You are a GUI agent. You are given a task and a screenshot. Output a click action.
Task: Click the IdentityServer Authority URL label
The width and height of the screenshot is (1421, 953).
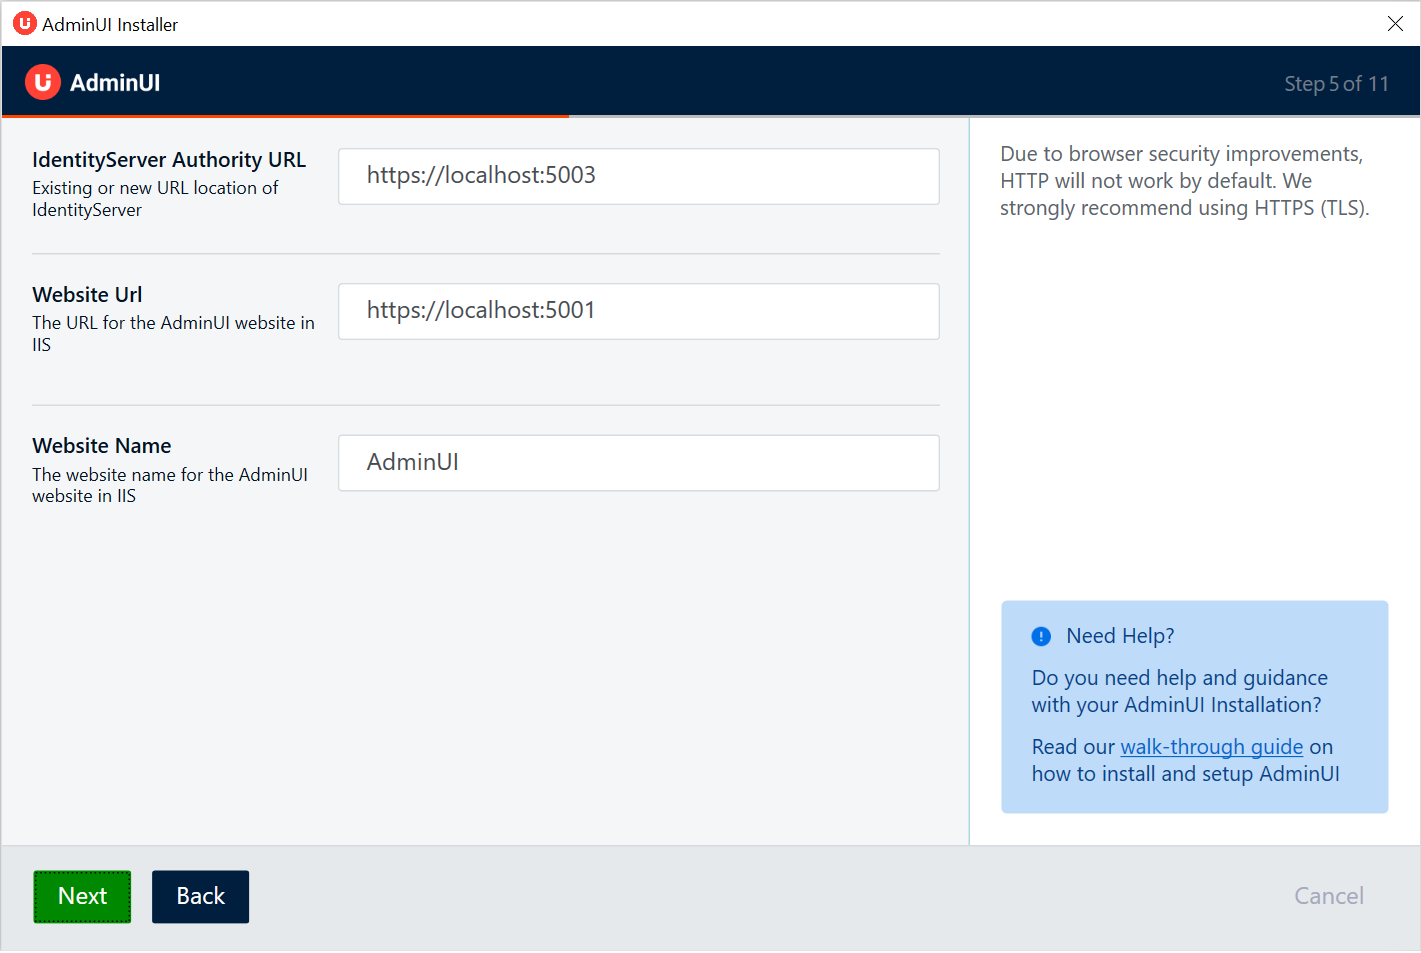click(x=168, y=159)
